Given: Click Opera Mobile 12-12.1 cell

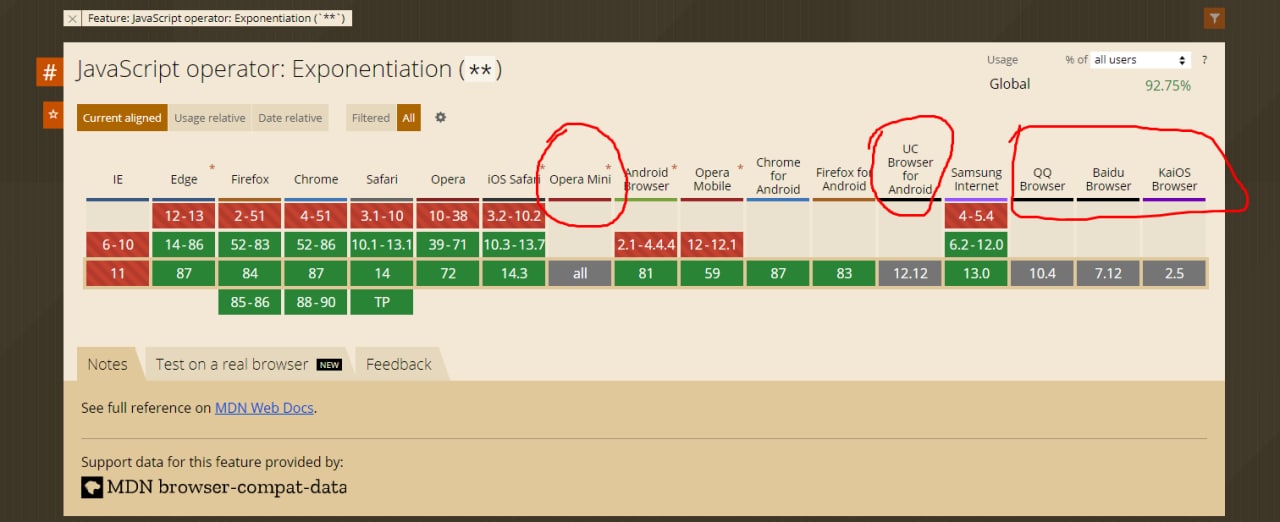Looking at the screenshot, I should click(x=712, y=245).
